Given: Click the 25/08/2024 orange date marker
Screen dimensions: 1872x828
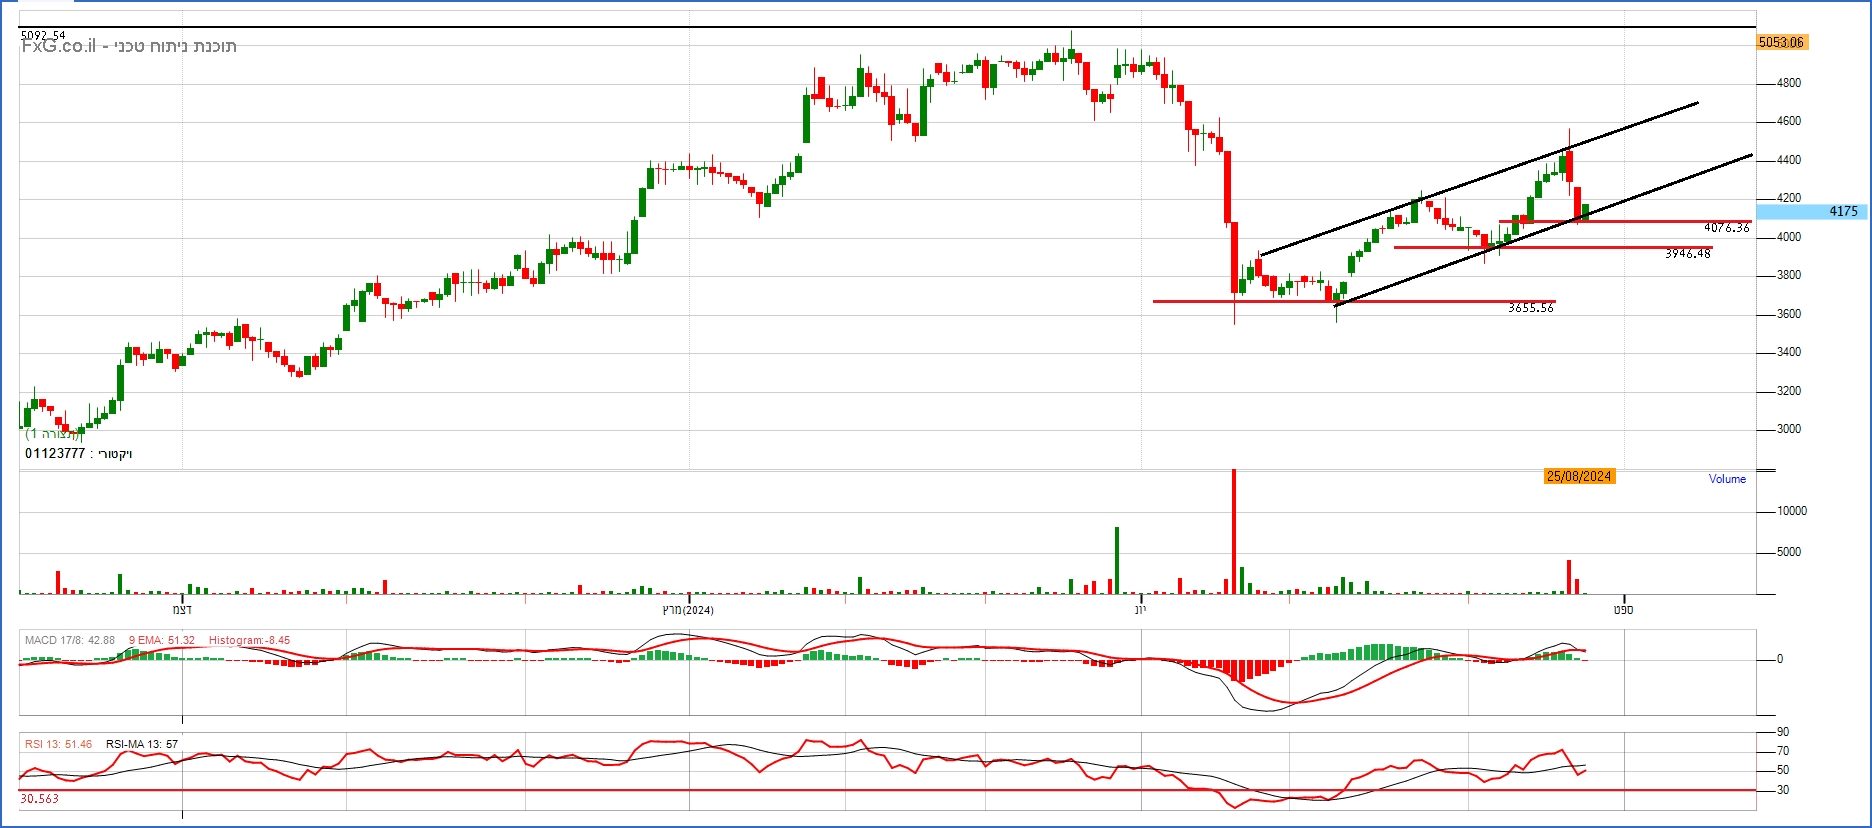Looking at the screenshot, I should pyautogui.click(x=1578, y=476).
